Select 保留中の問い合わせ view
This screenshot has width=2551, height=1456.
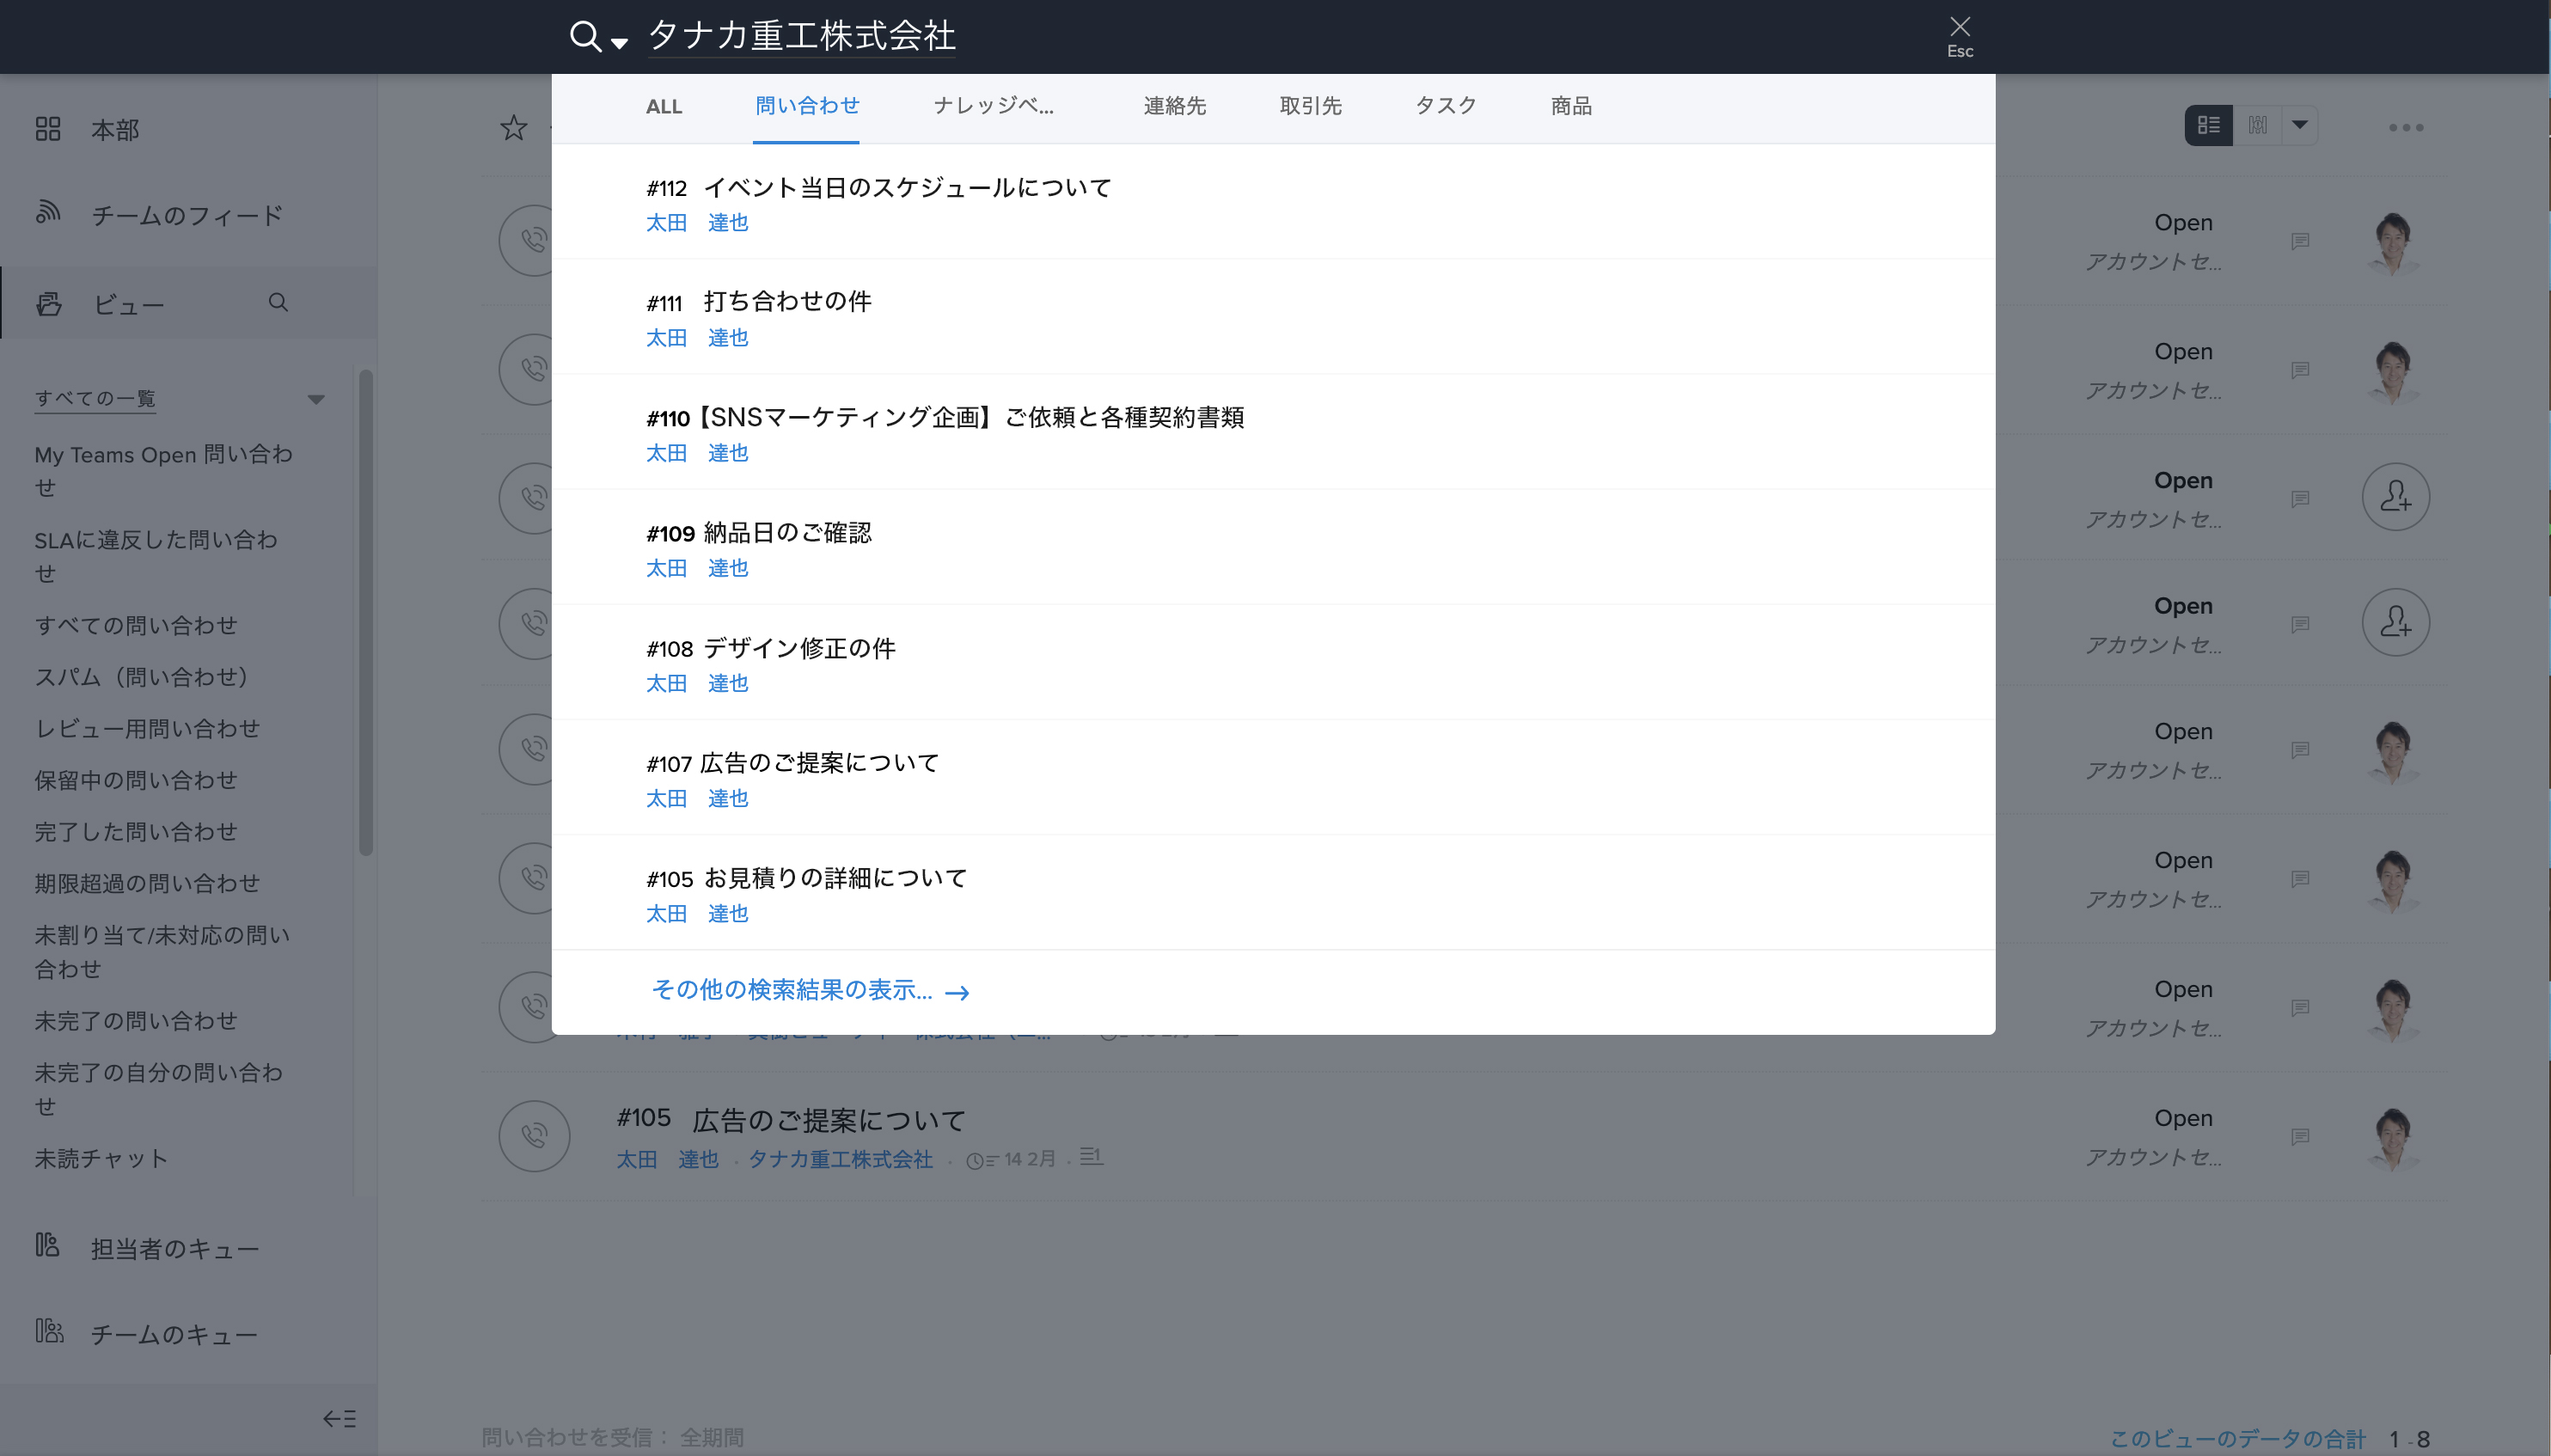click(136, 780)
